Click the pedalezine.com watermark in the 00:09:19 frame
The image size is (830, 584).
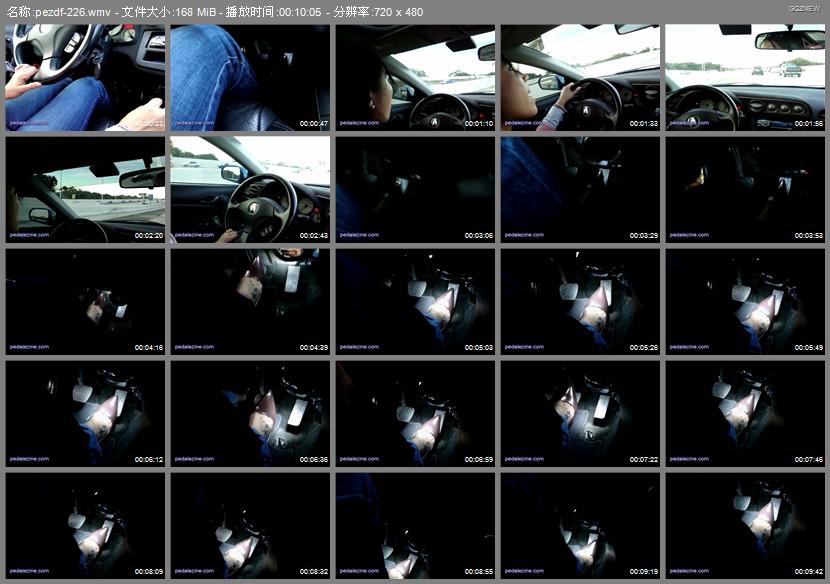coord(524,571)
